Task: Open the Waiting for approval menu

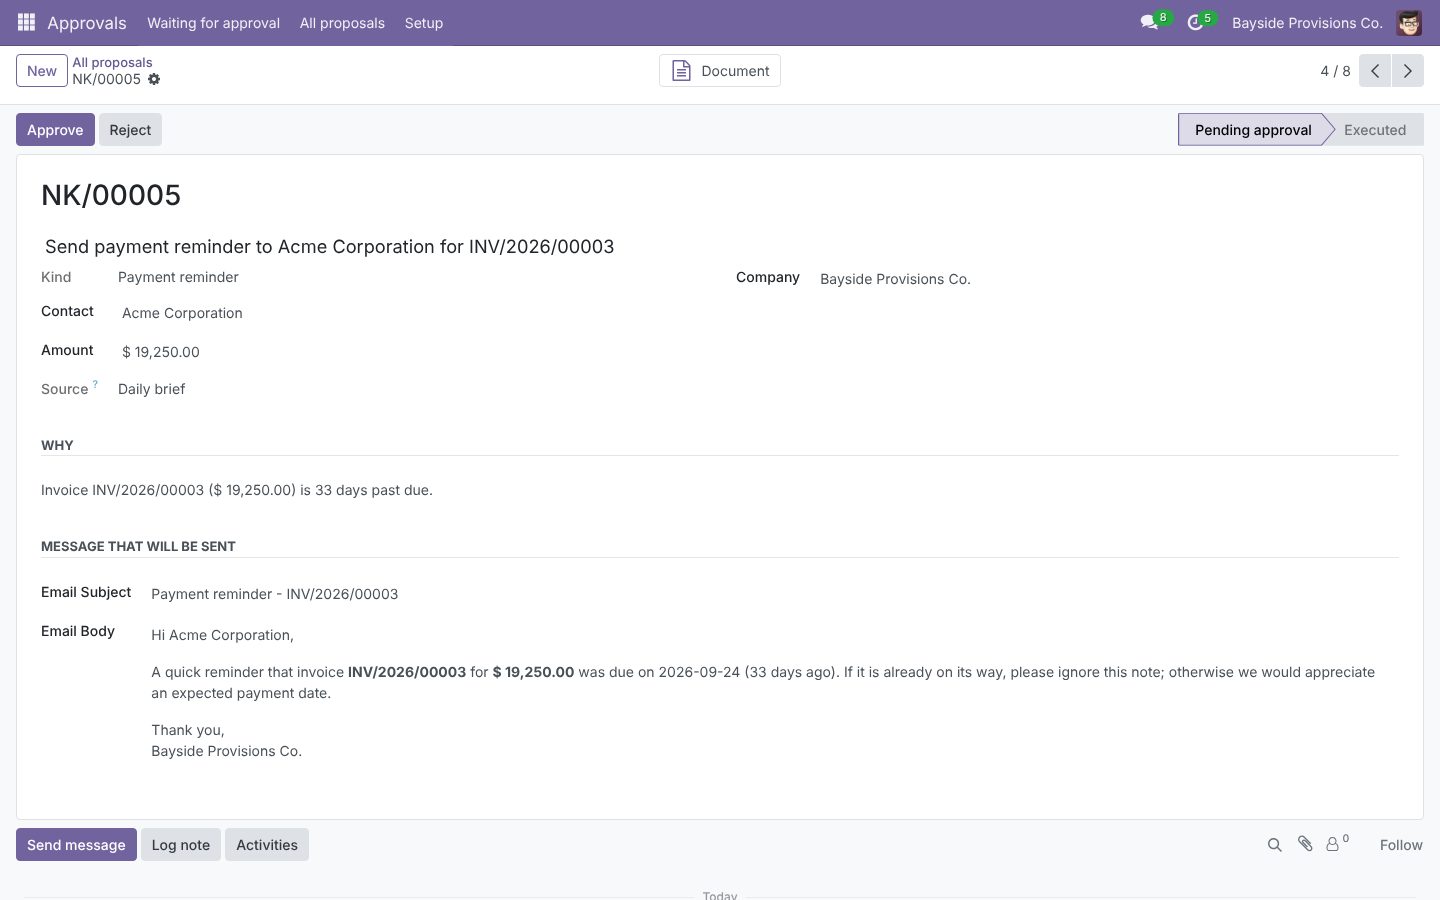Action: point(213,22)
